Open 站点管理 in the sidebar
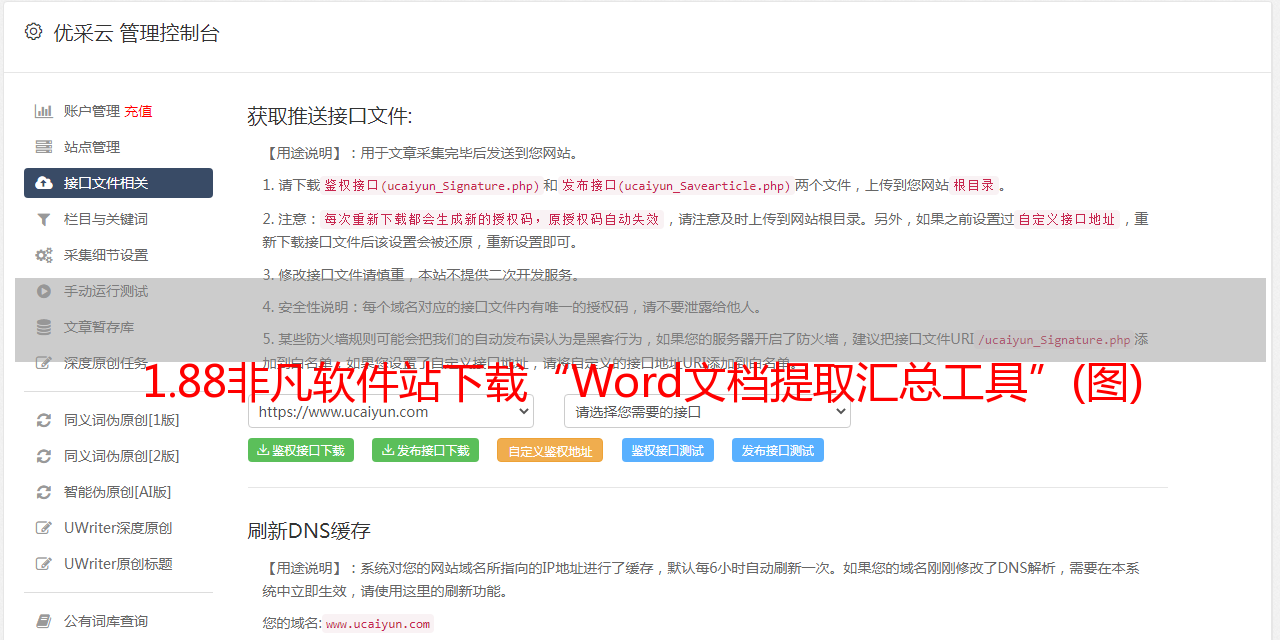This screenshot has width=1280, height=640. [92, 147]
